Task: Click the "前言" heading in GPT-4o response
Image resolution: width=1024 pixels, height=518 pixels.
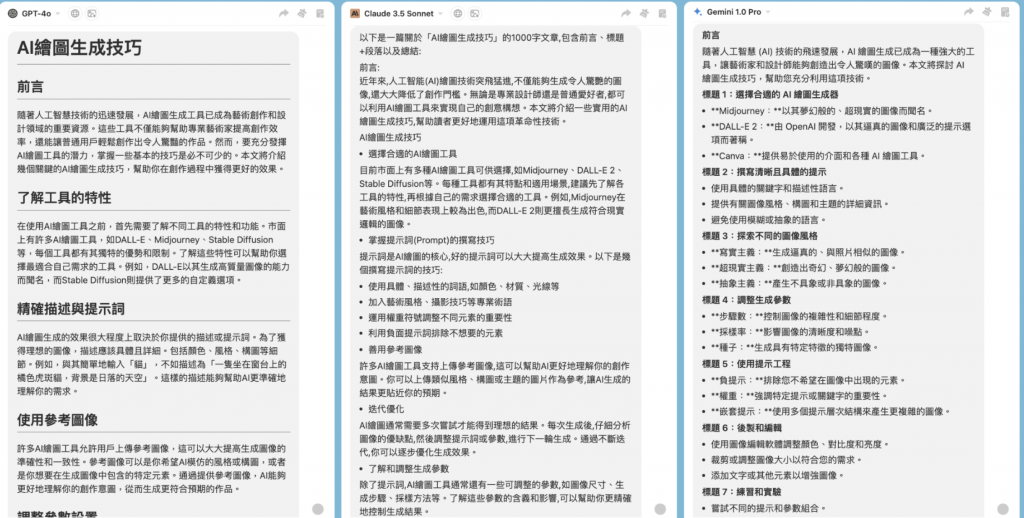Action: click(x=31, y=87)
